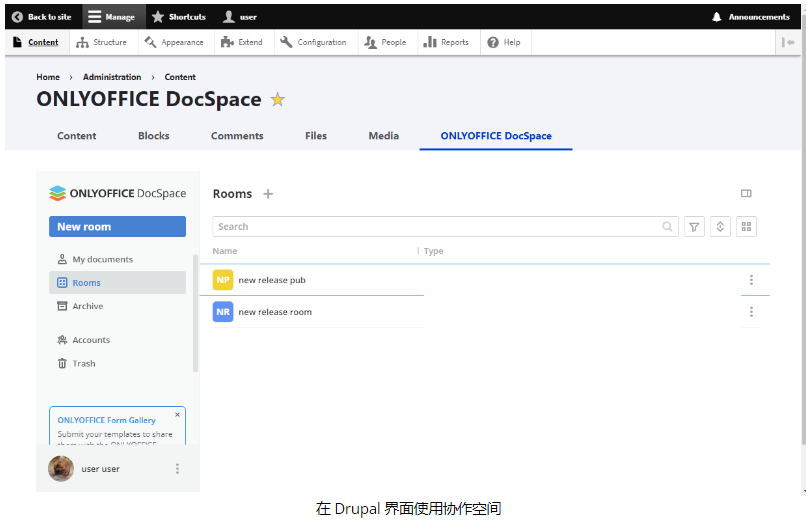Open new release room more options
The height and width of the screenshot is (521, 806).
(x=751, y=312)
